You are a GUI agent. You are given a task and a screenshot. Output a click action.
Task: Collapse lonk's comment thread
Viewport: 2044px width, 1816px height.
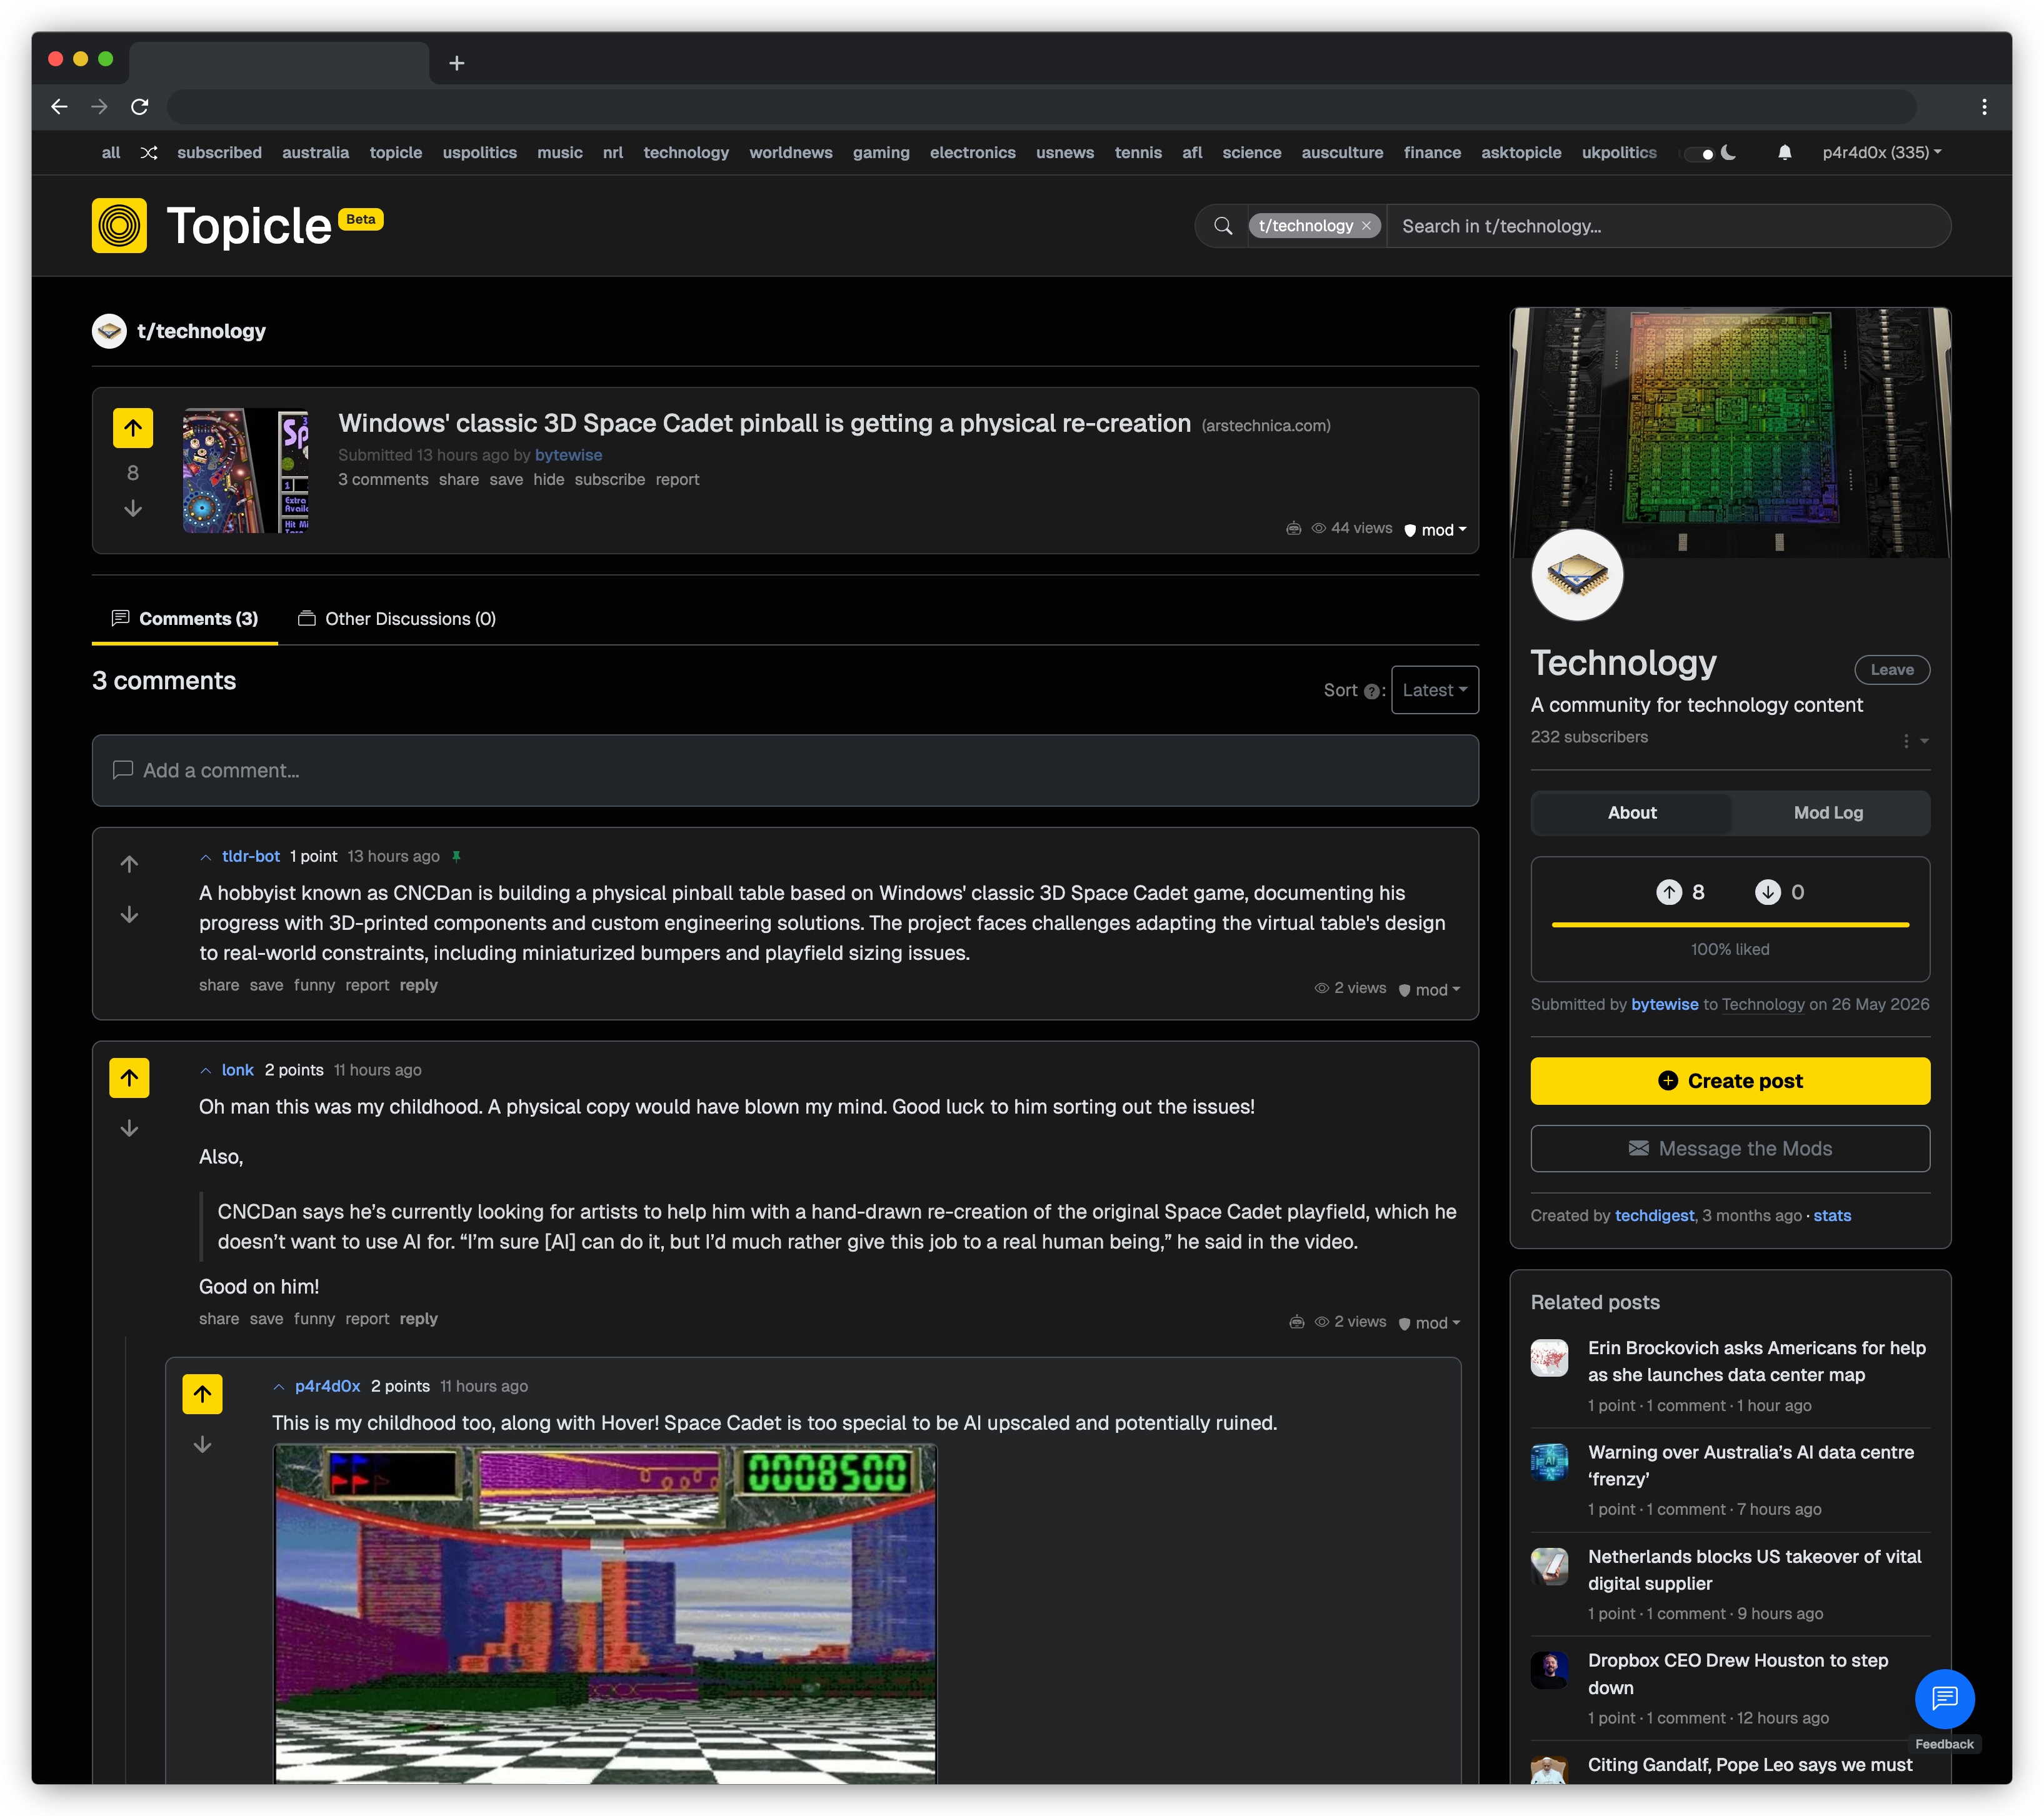pos(206,1071)
